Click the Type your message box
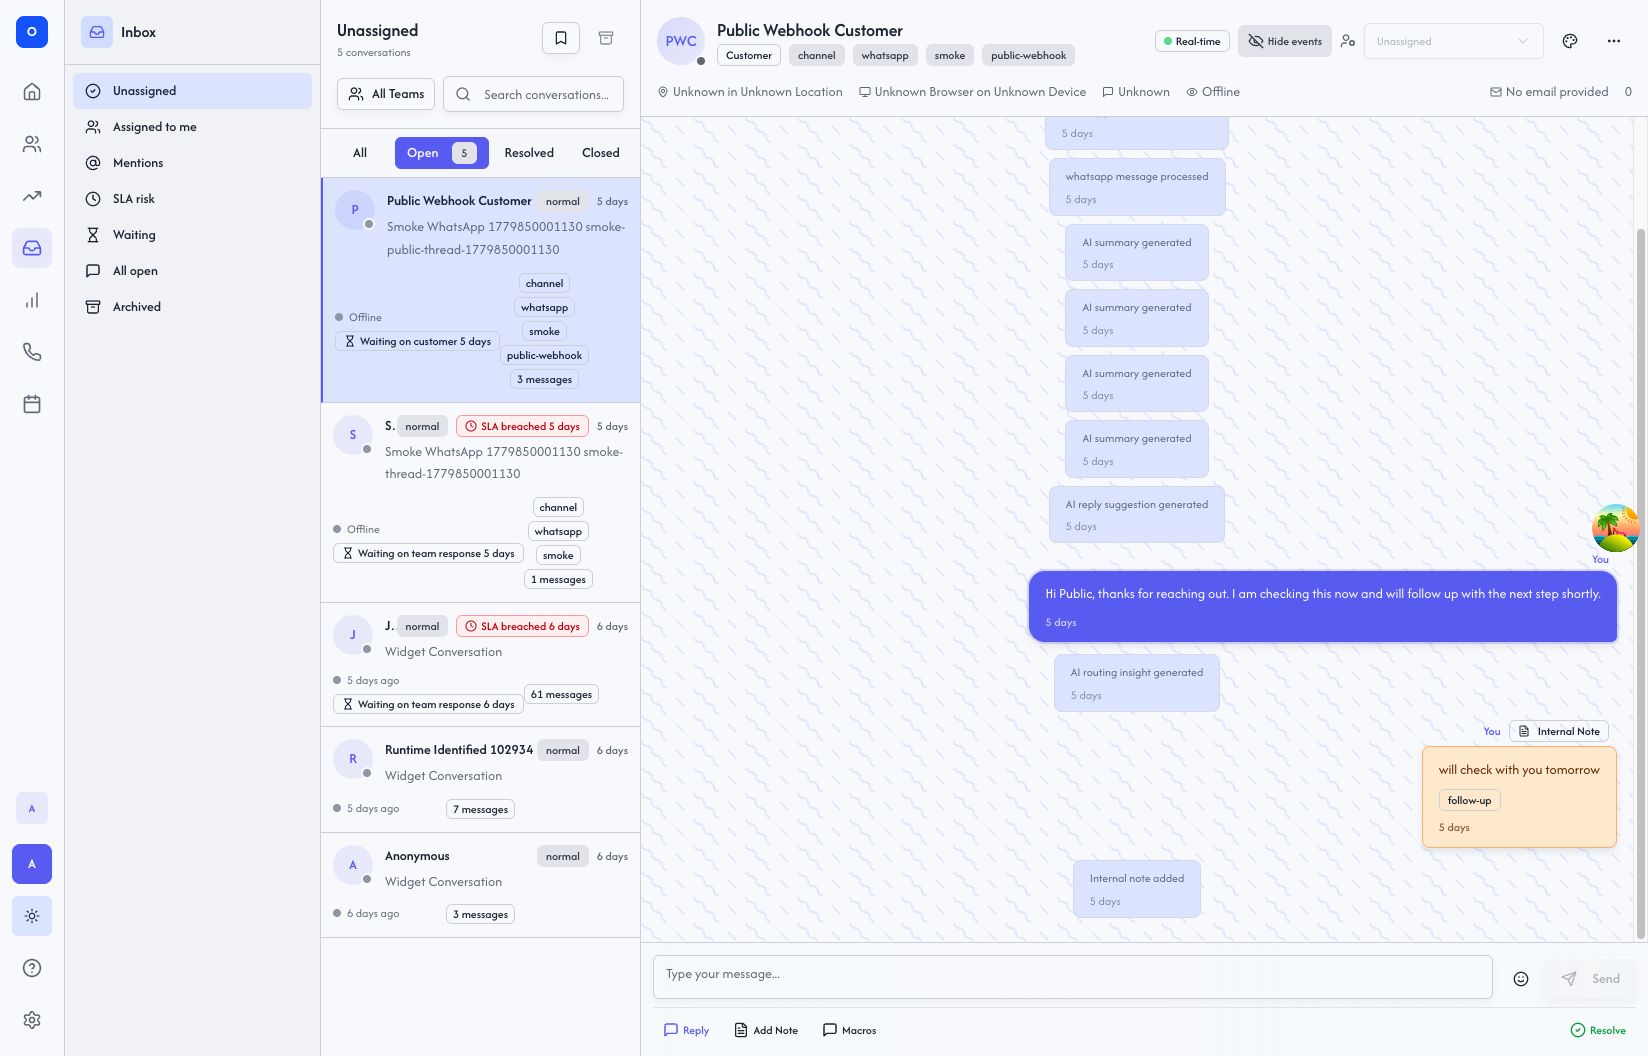The image size is (1648, 1056). point(1072,976)
